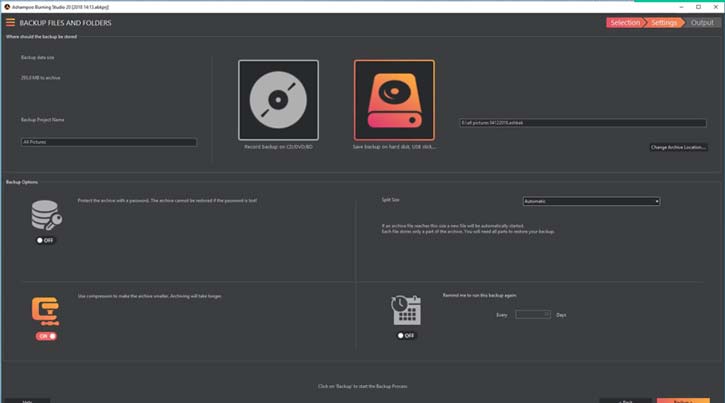Enable password protection toggle
The height and width of the screenshot is (403, 725).
coord(46,240)
